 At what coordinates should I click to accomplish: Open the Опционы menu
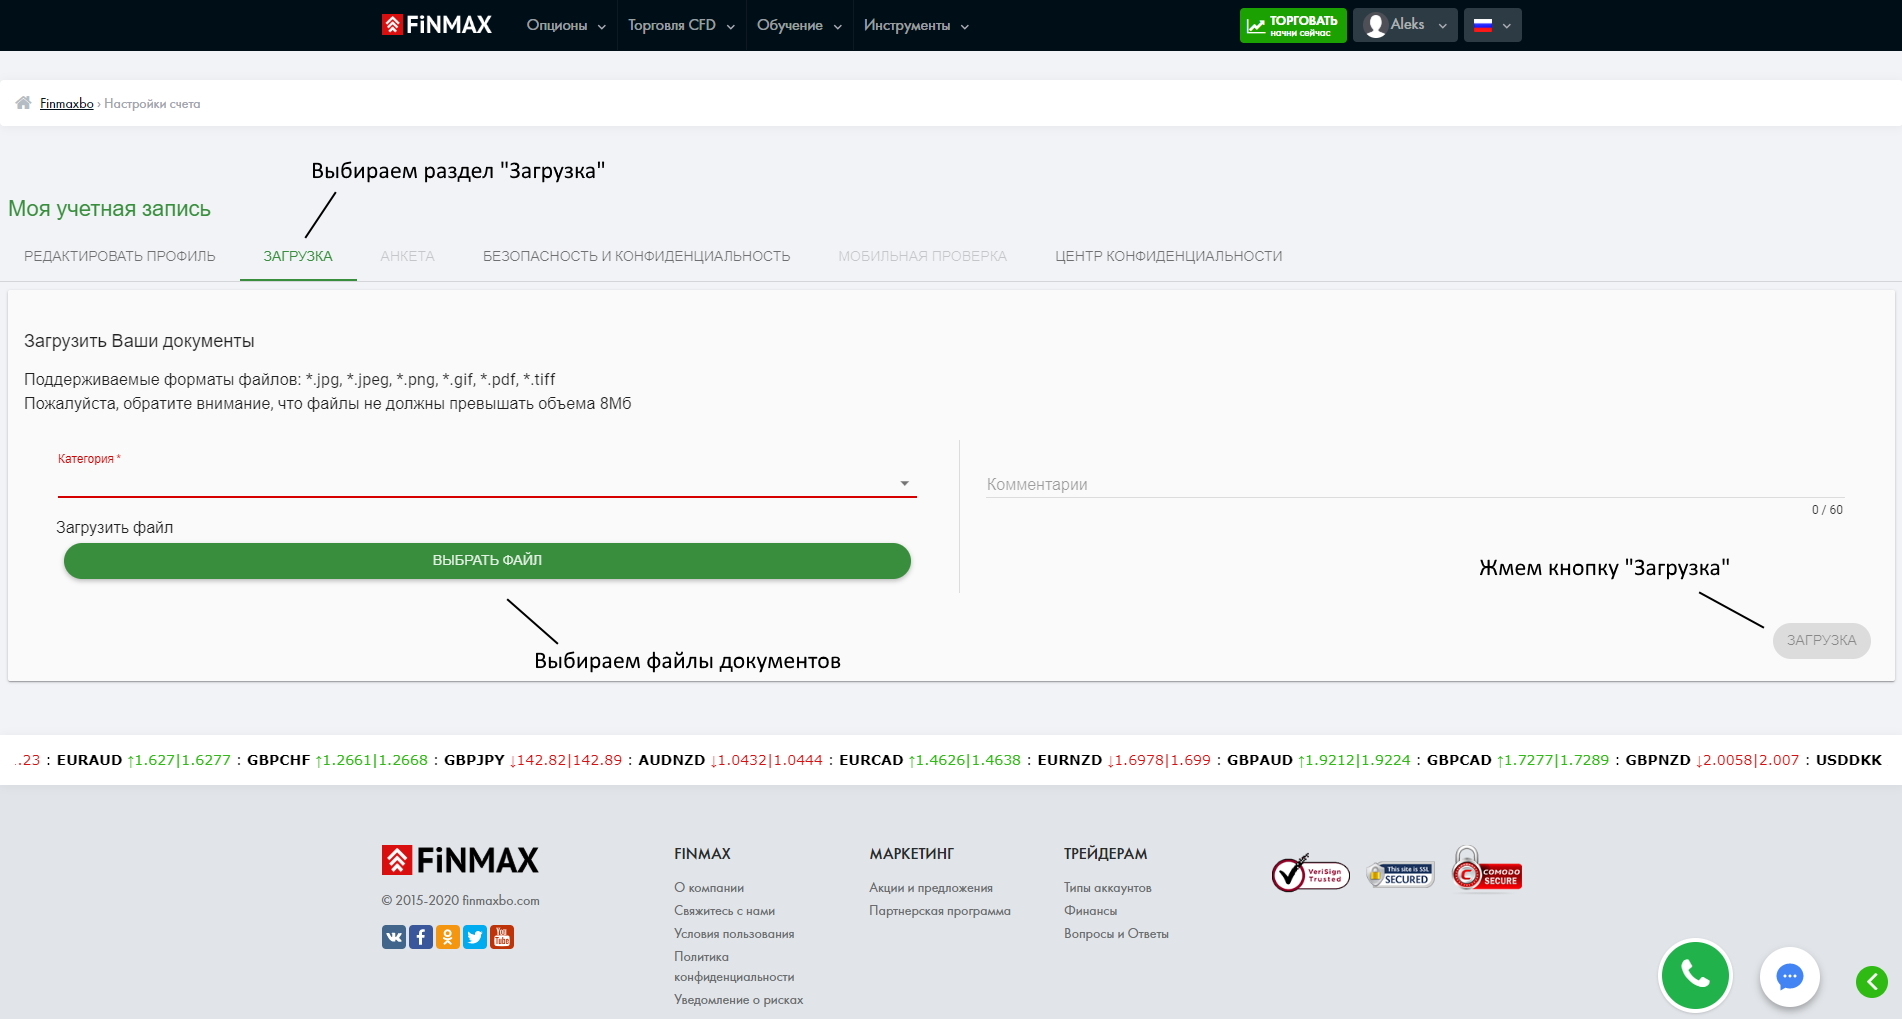coord(565,25)
